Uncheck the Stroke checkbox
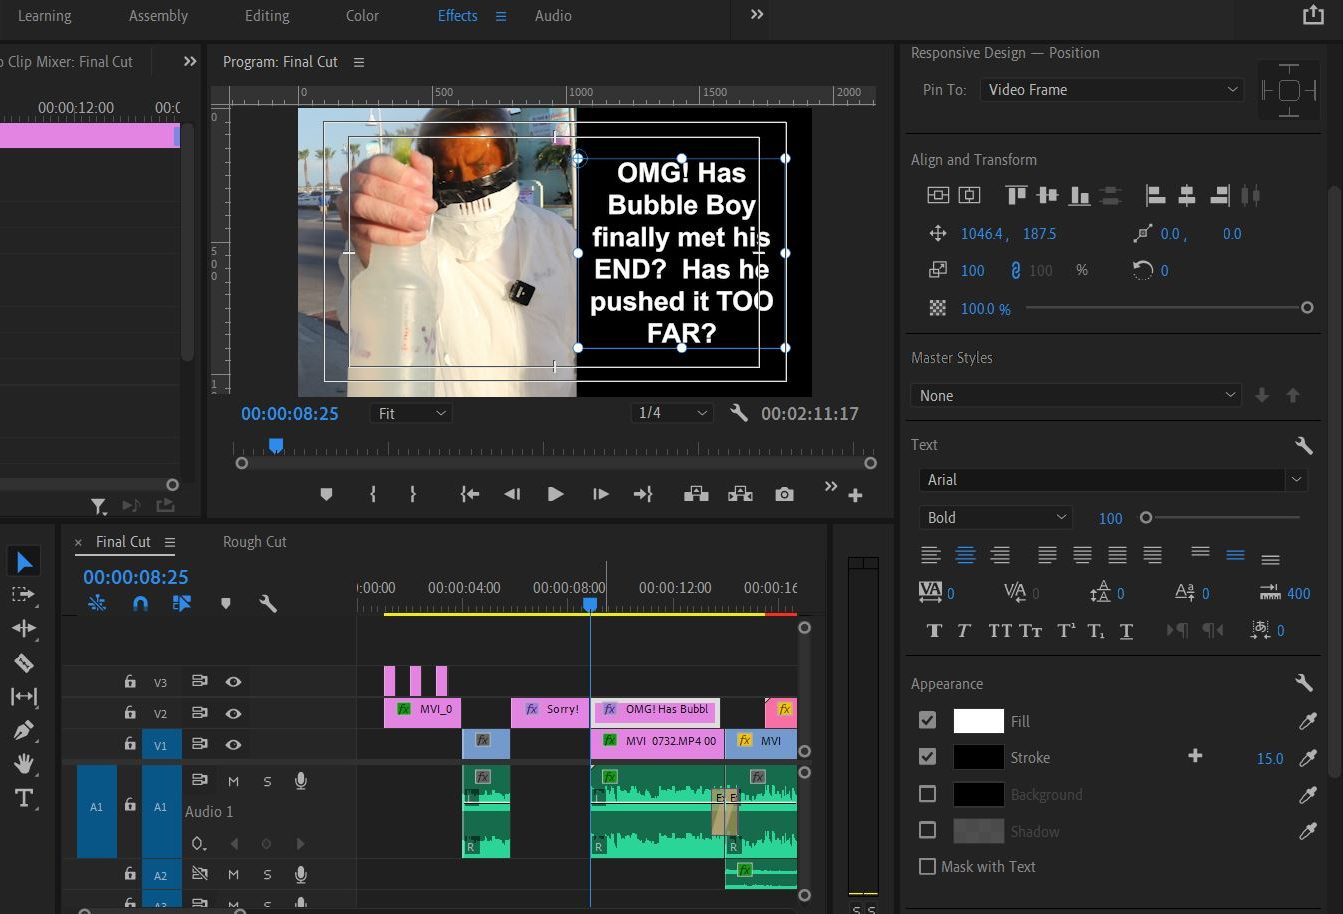 pyautogui.click(x=928, y=757)
